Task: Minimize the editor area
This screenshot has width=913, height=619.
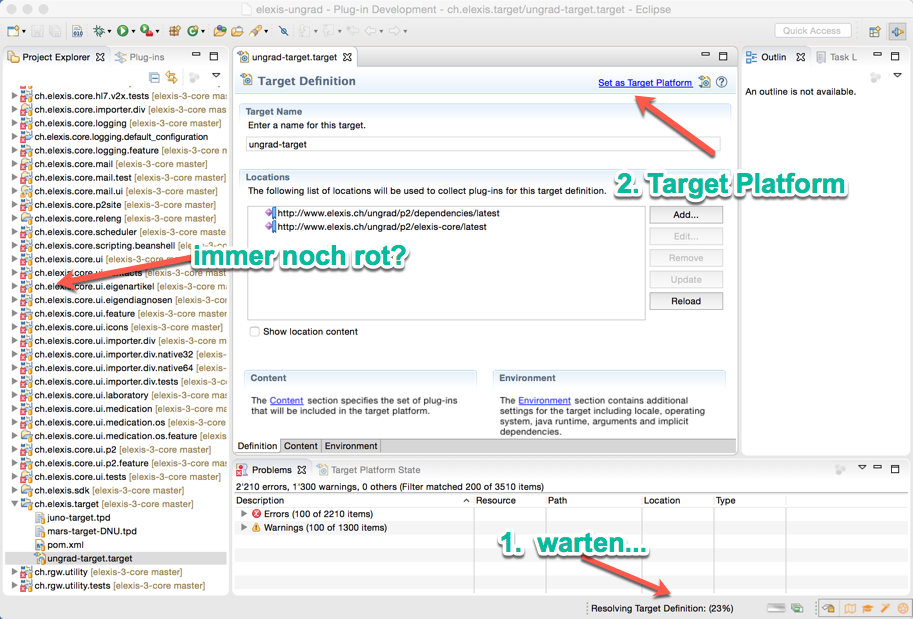Action: [706, 56]
